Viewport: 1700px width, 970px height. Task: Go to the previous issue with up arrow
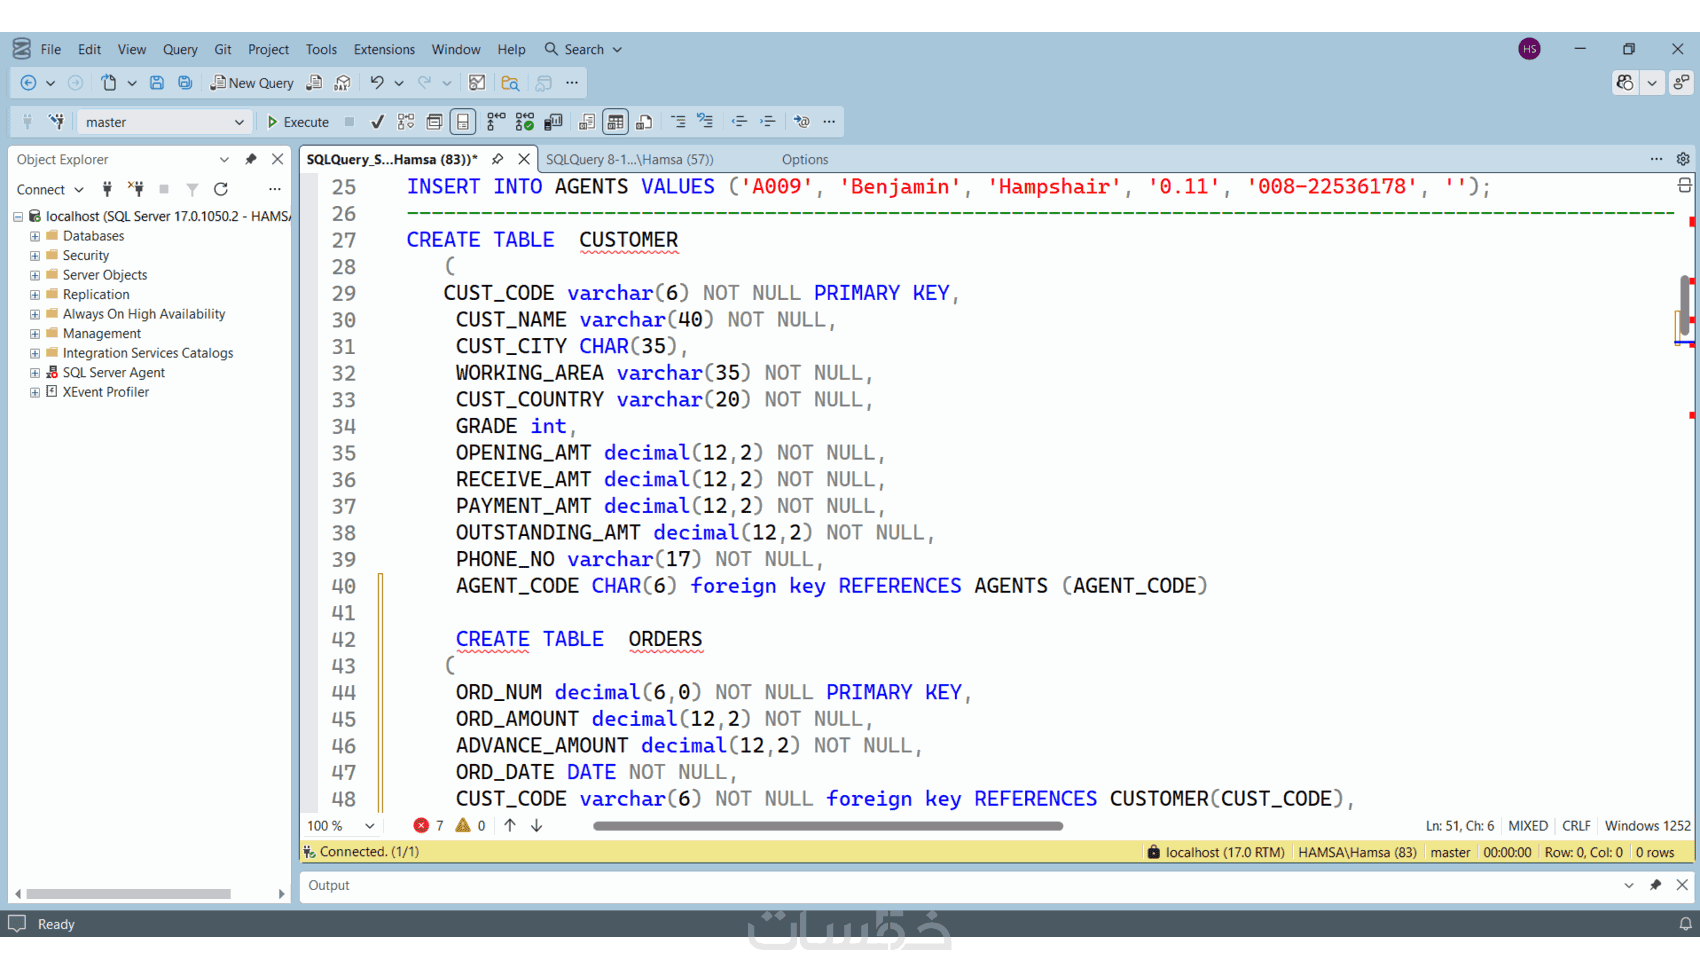tap(510, 826)
